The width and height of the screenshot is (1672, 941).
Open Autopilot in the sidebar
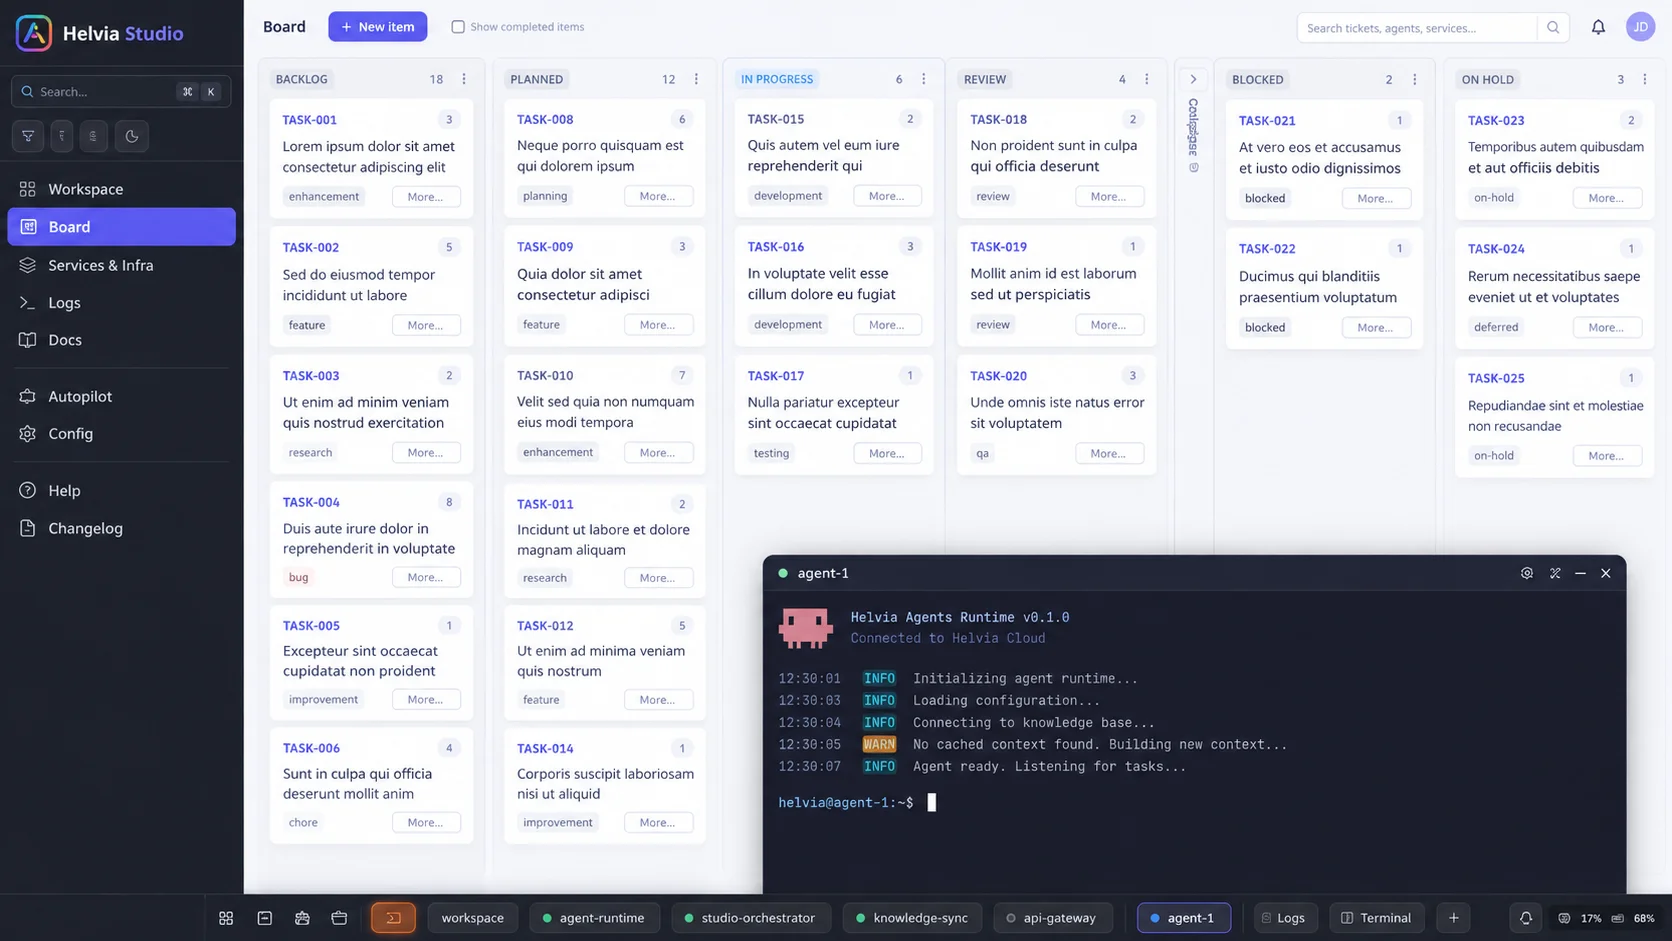point(121,396)
